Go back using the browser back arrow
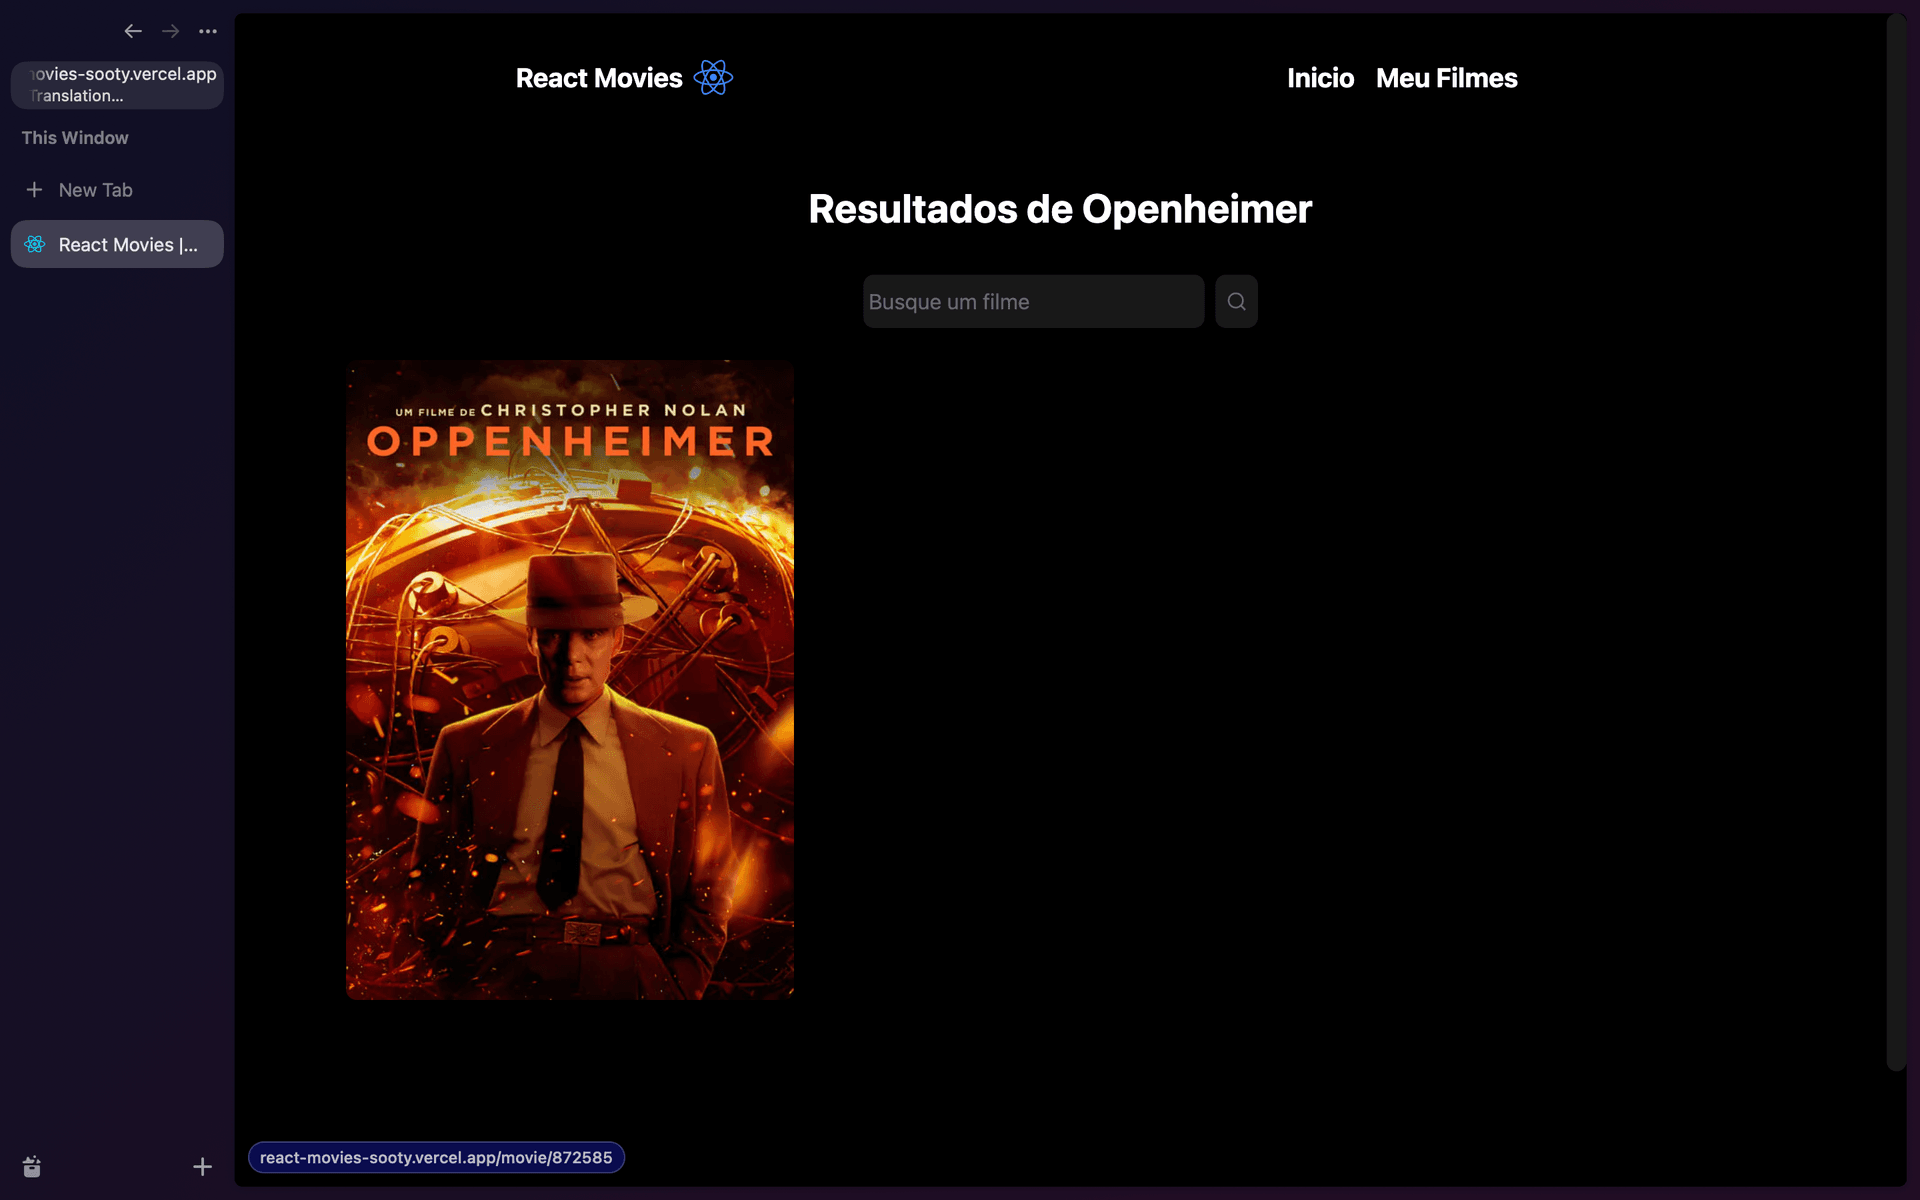The image size is (1920, 1200). [133, 31]
